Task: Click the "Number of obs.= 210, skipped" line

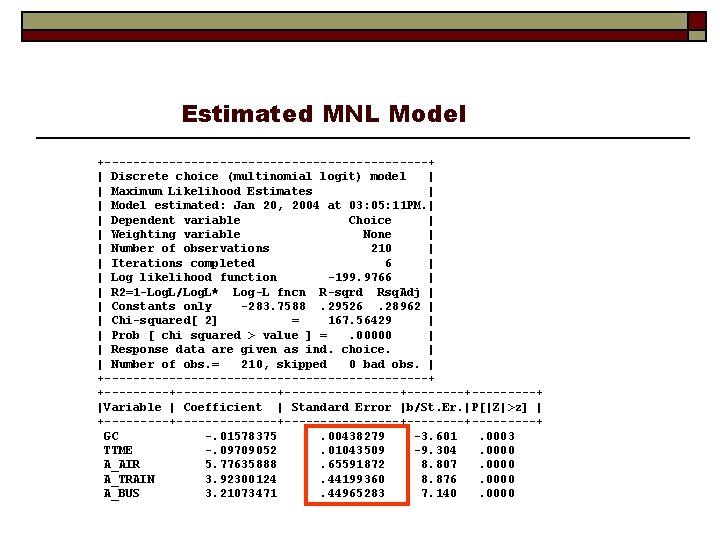Action: [x=219, y=364]
